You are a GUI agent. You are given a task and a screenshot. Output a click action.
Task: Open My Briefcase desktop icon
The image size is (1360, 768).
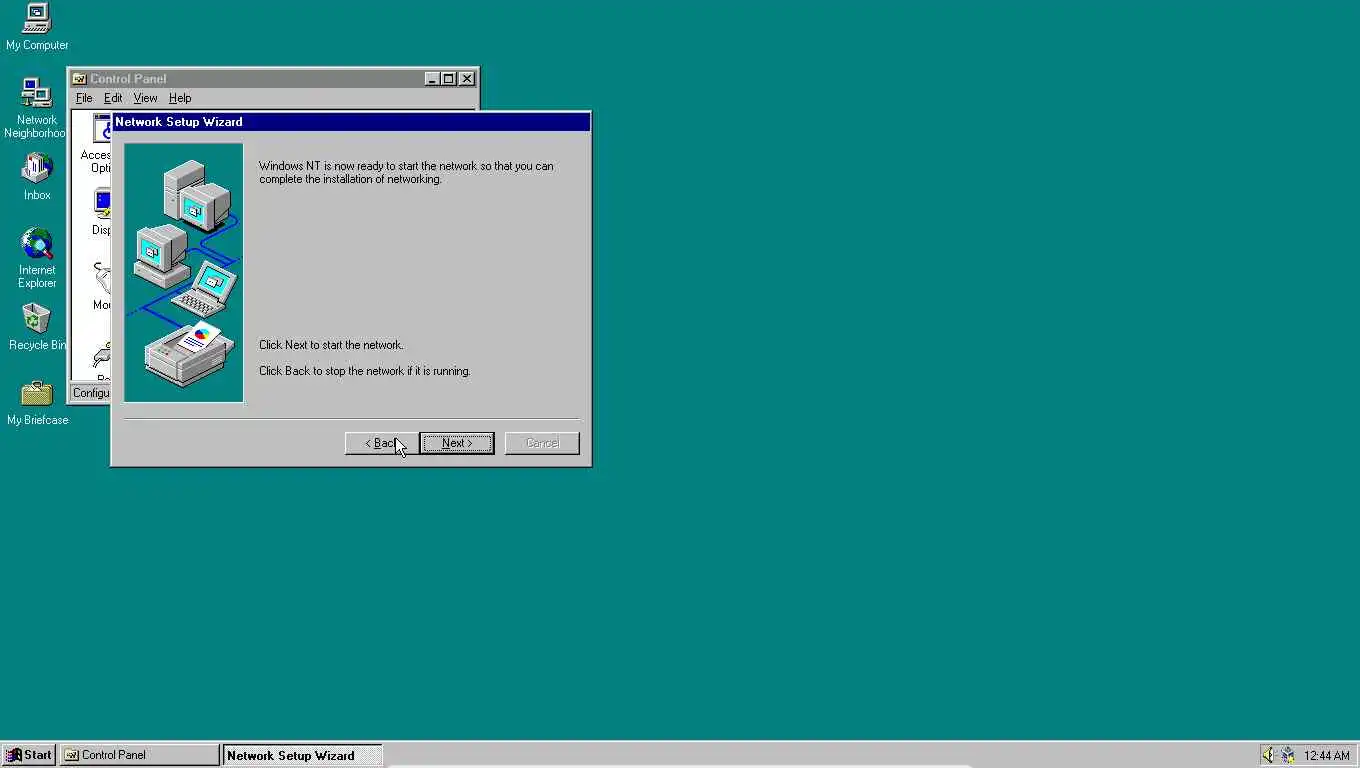tap(37, 402)
